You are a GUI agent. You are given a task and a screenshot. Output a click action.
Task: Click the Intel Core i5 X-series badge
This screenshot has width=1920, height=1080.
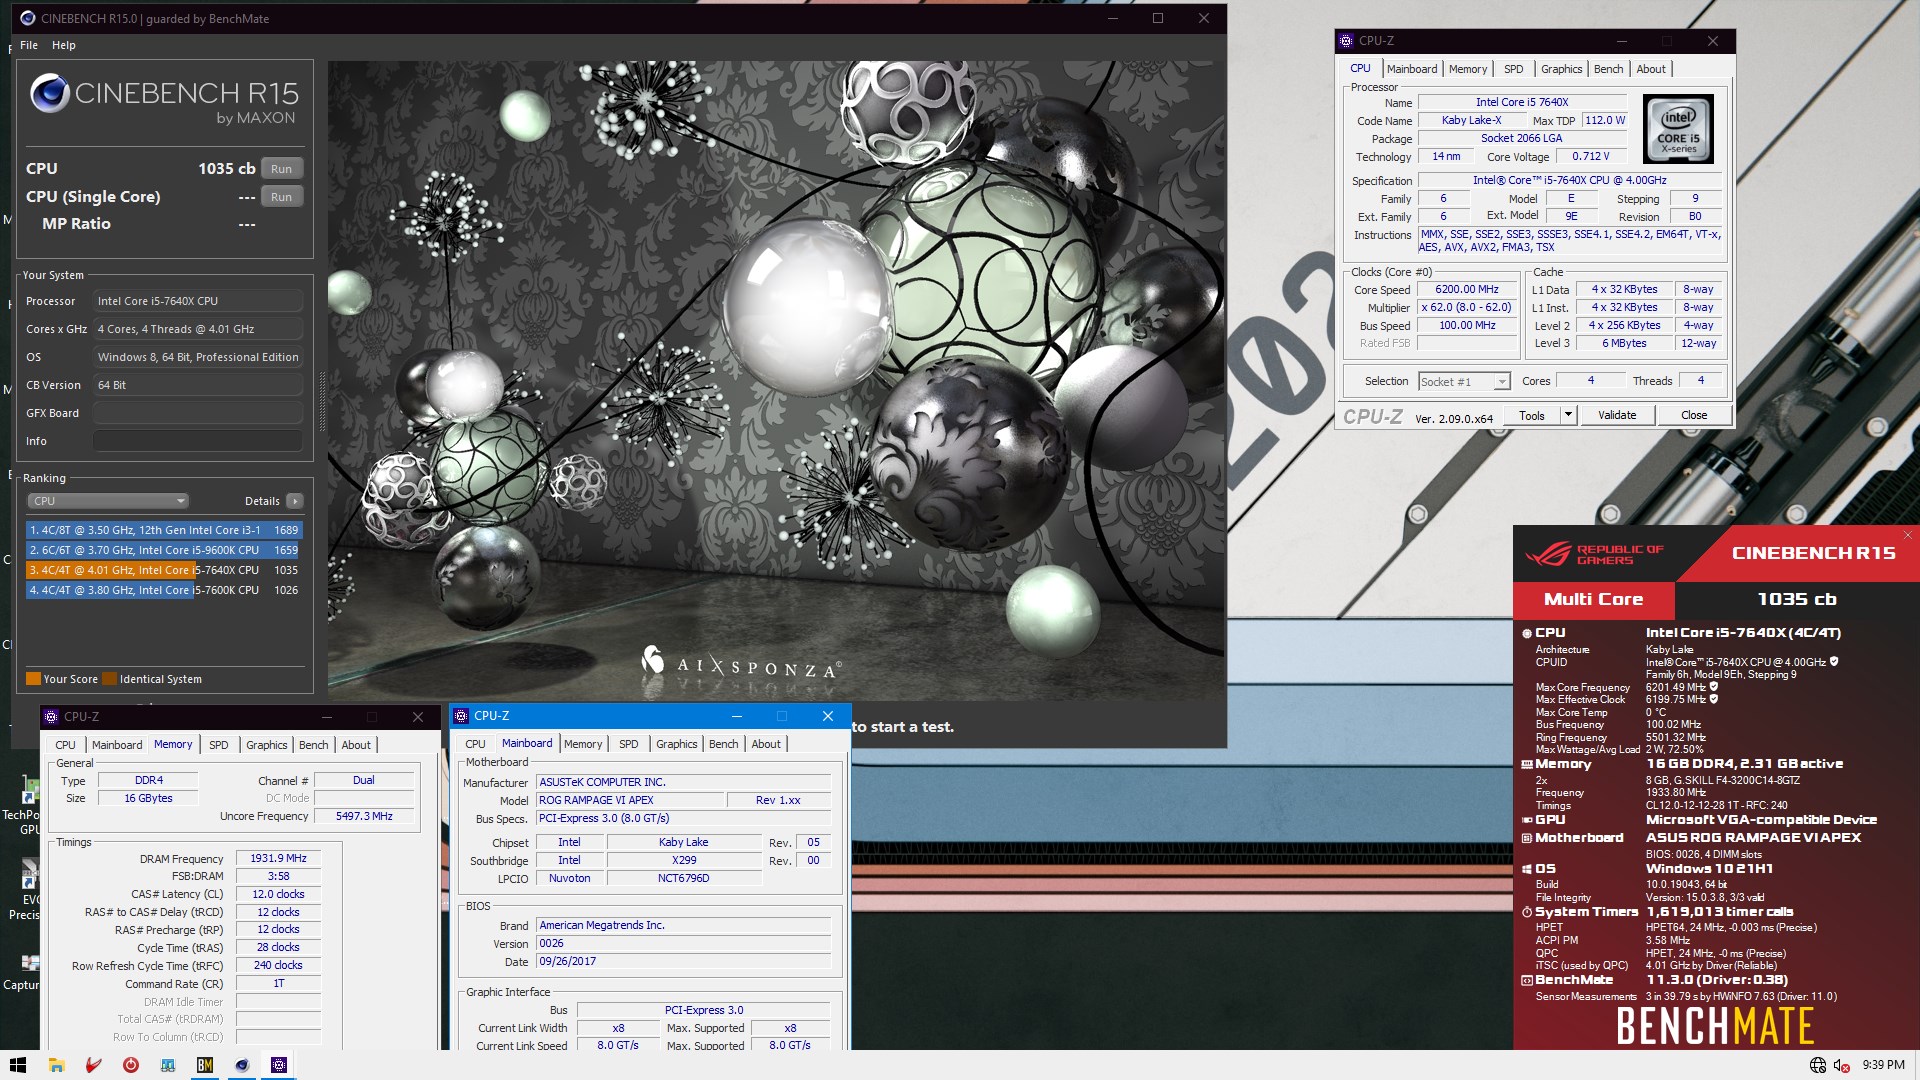point(1678,129)
